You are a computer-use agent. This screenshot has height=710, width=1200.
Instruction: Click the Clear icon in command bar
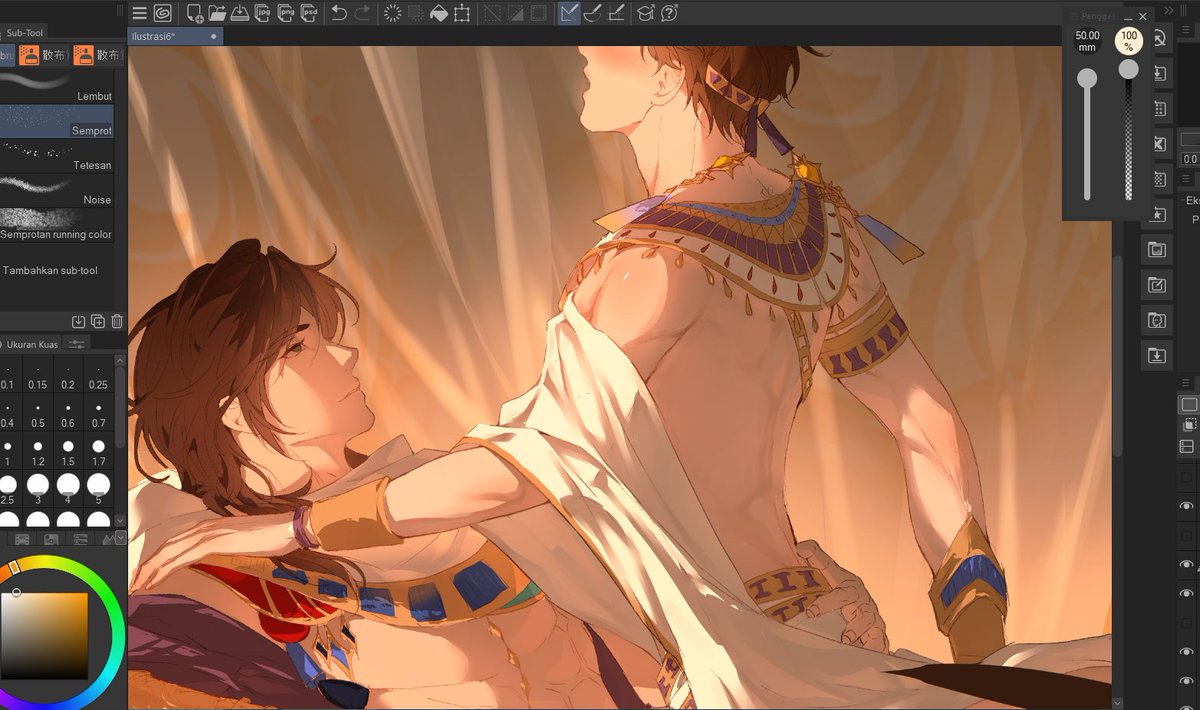392,13
